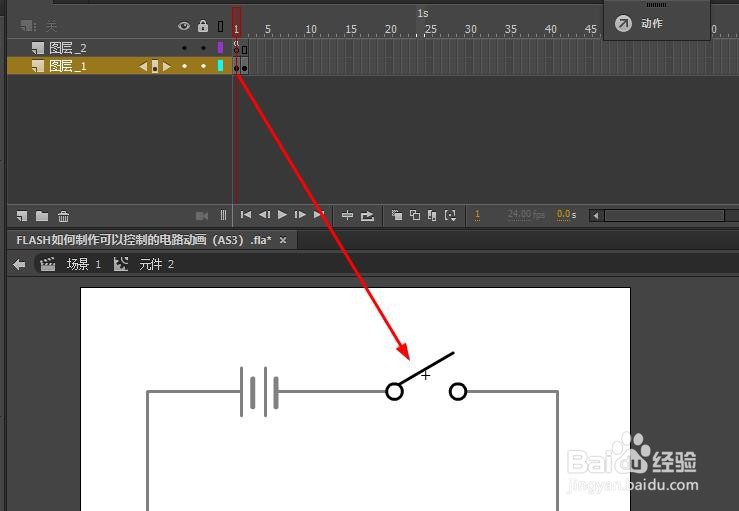Go to first frame button
Viewport: 739px width, 511px height.
click(x=246, y=214)
